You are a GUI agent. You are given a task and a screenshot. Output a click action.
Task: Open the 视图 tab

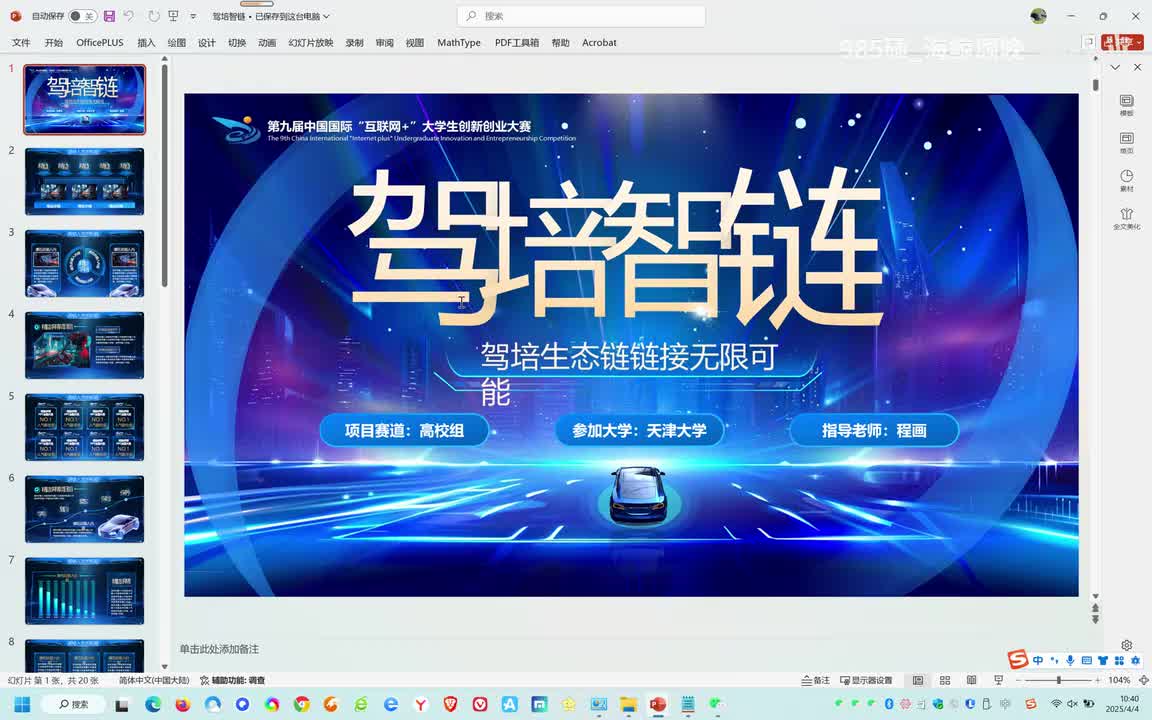coord(415,43)
